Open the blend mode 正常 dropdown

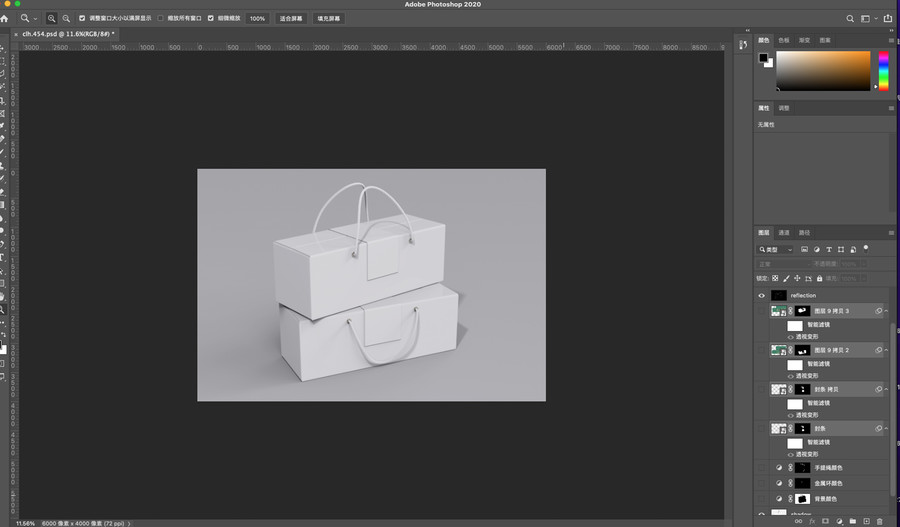pos(783,264)
